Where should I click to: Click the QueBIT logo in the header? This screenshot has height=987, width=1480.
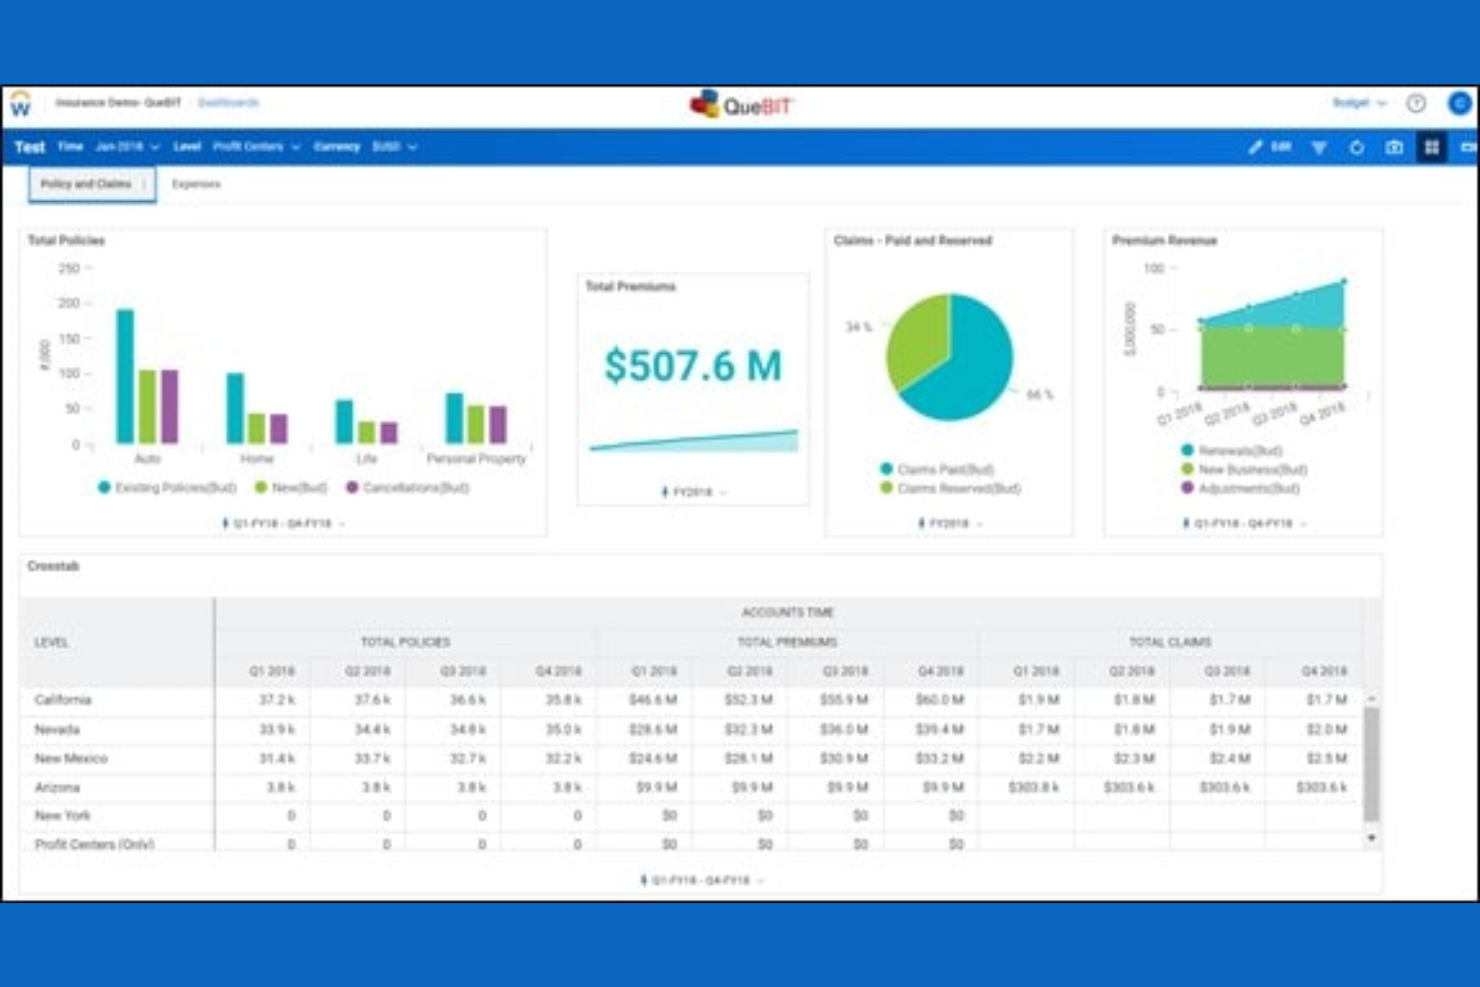[x=741, y=104]
